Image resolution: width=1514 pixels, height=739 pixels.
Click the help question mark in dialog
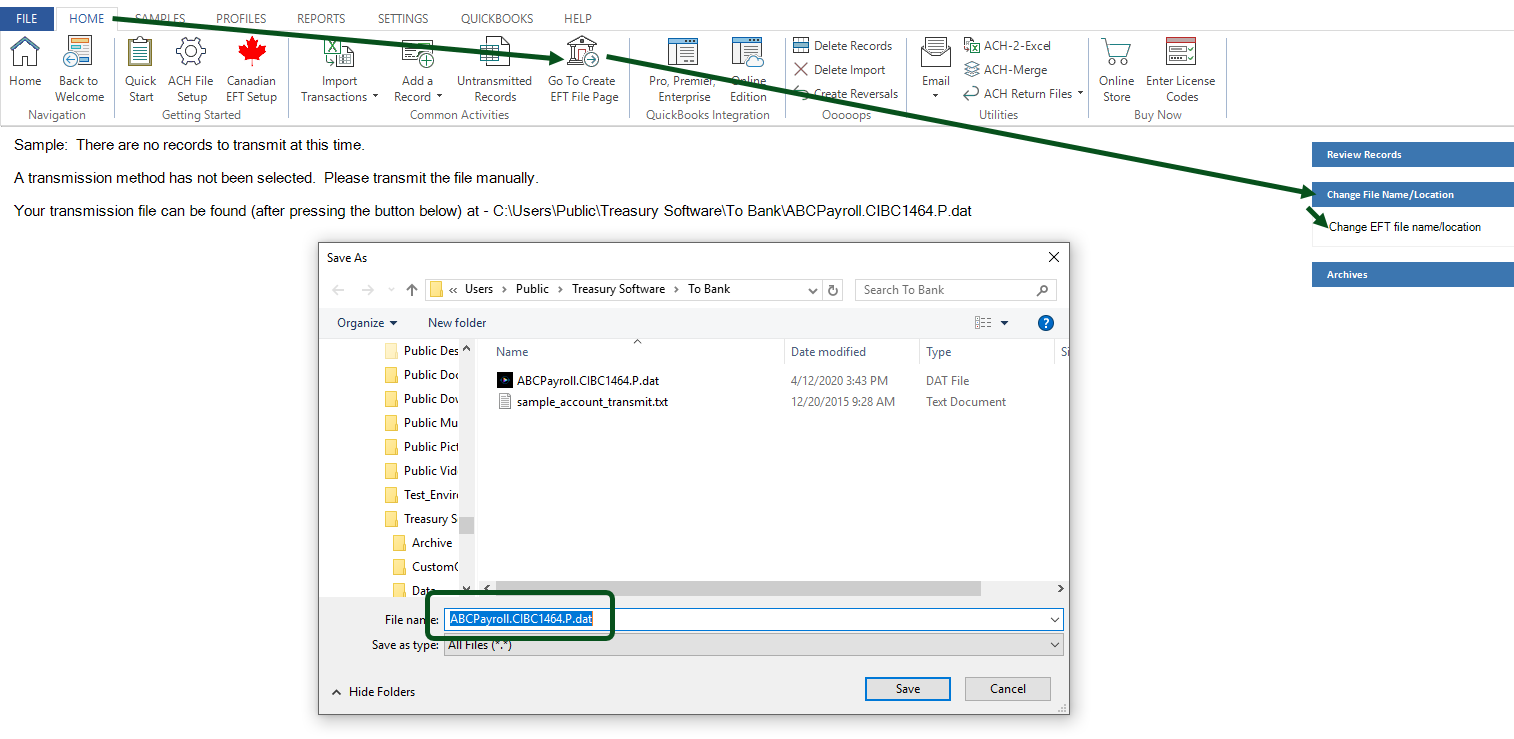pyautogui.click(x=1045, y=323)
